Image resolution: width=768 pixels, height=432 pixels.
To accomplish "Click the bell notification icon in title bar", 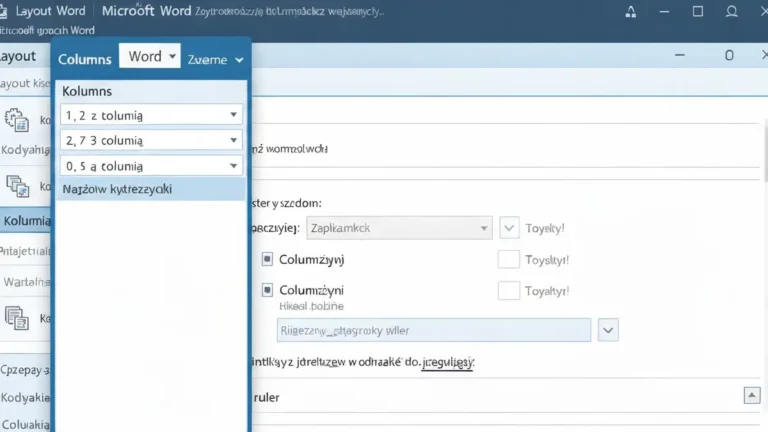I will click(631, 12).
